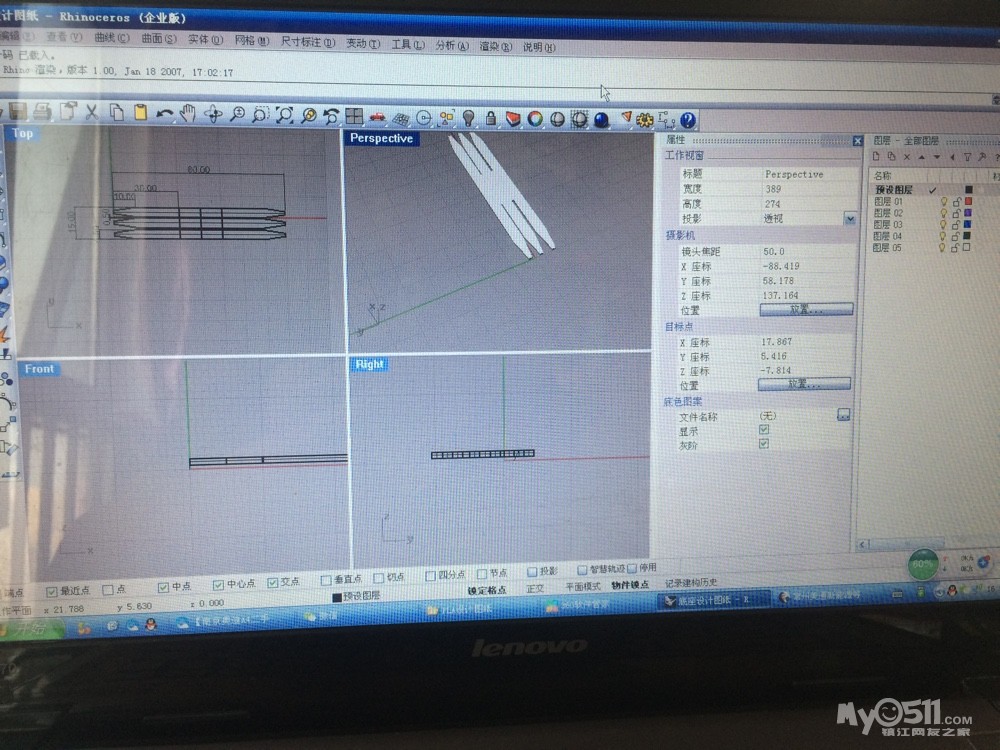Open the 投影 projection dropdown

tap(850, 218)
